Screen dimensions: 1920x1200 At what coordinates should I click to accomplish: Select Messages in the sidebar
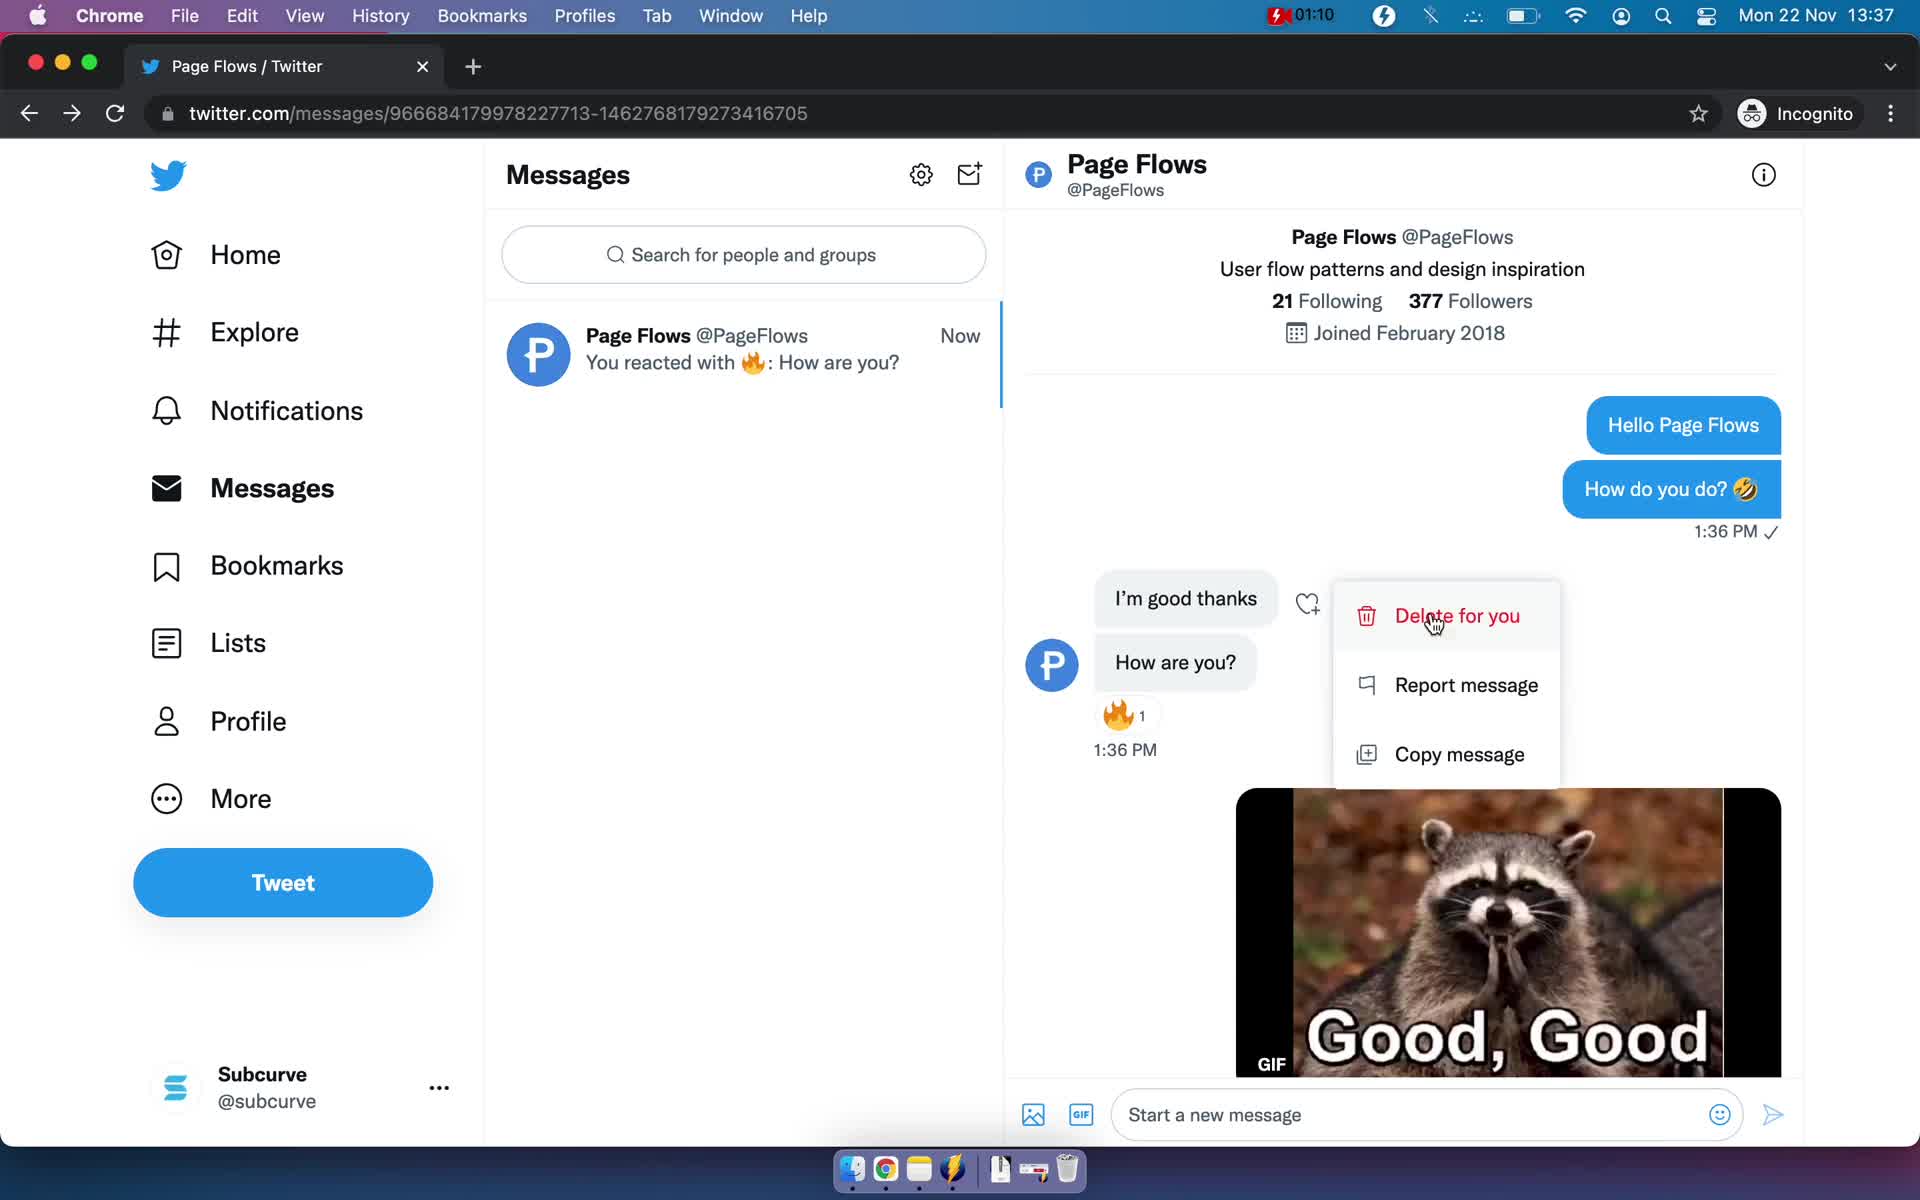242,488
